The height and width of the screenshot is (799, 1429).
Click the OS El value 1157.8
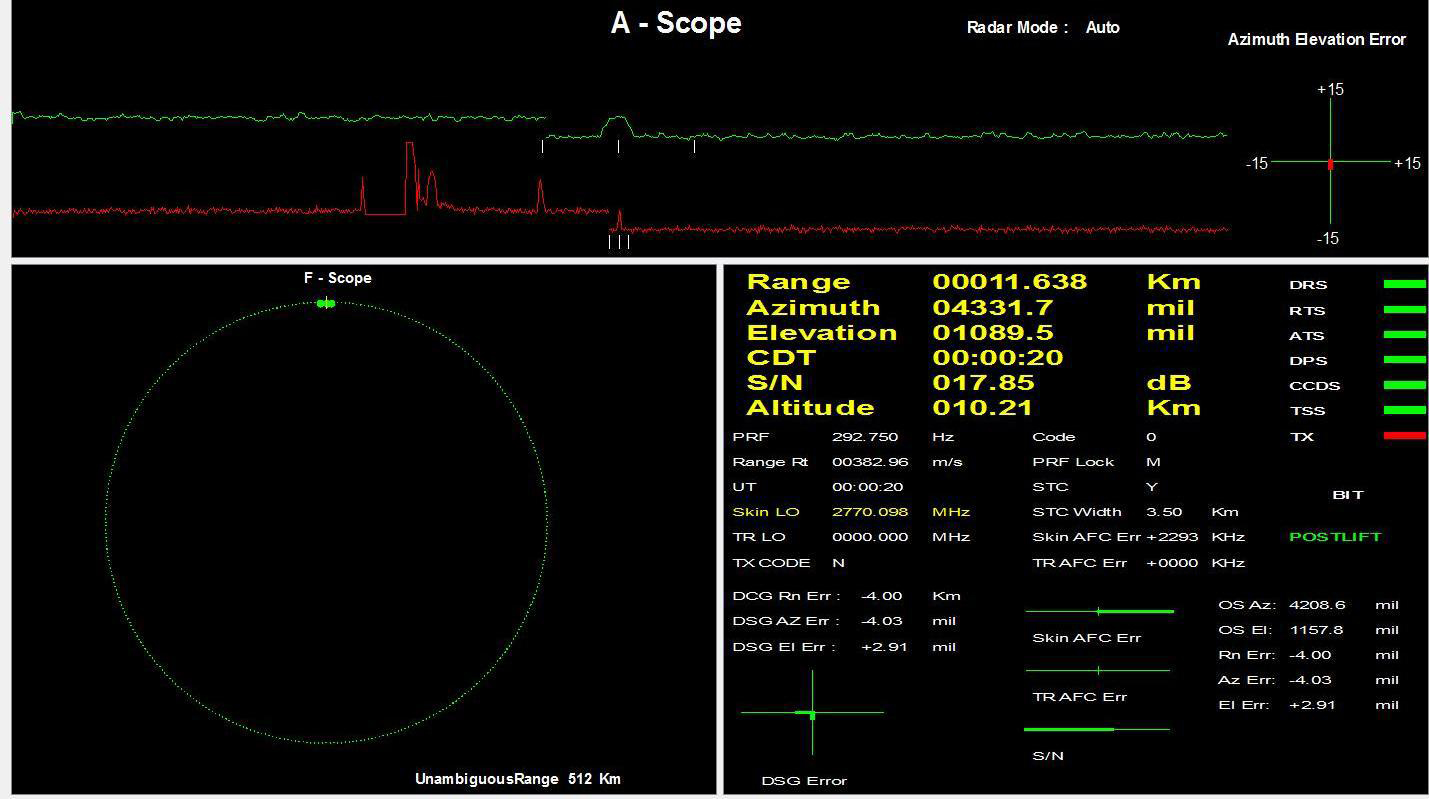point(1317,630)
